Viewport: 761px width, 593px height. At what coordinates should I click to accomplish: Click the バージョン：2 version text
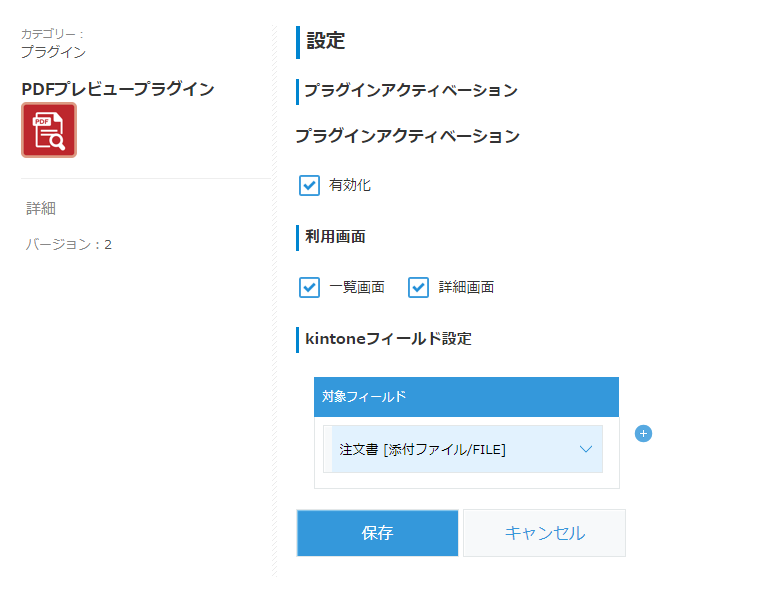pyautogui.click(x=68, y=244)
